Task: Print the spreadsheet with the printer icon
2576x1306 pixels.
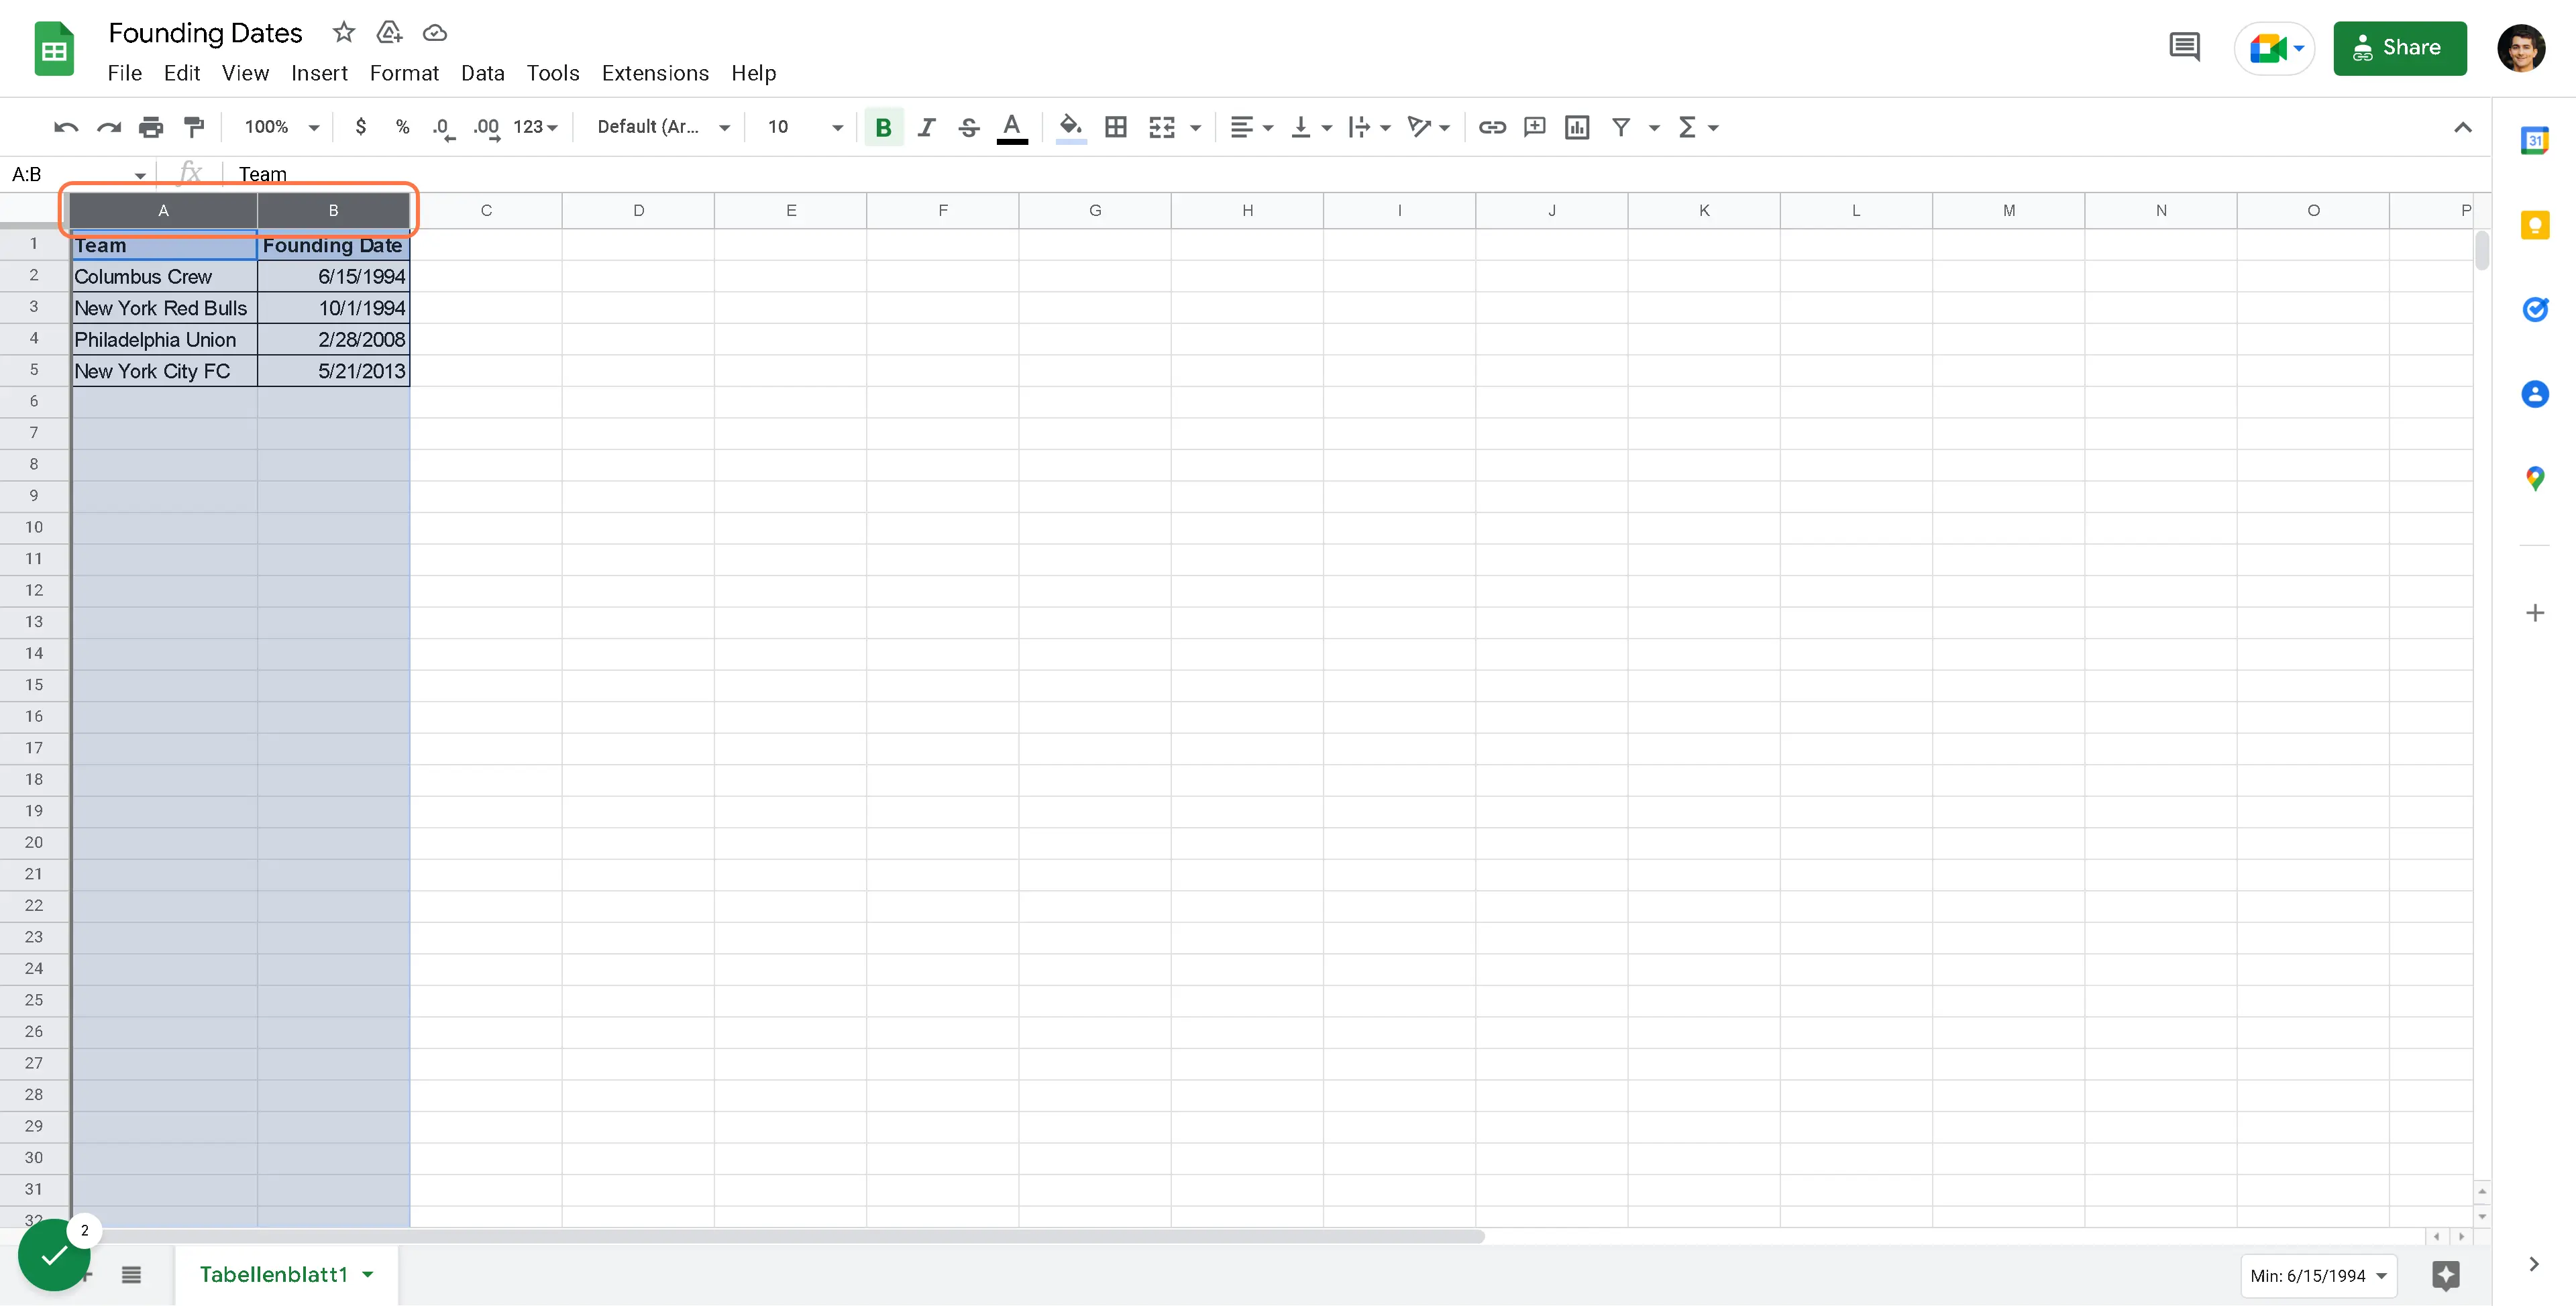Action: [x=151, y=127]
